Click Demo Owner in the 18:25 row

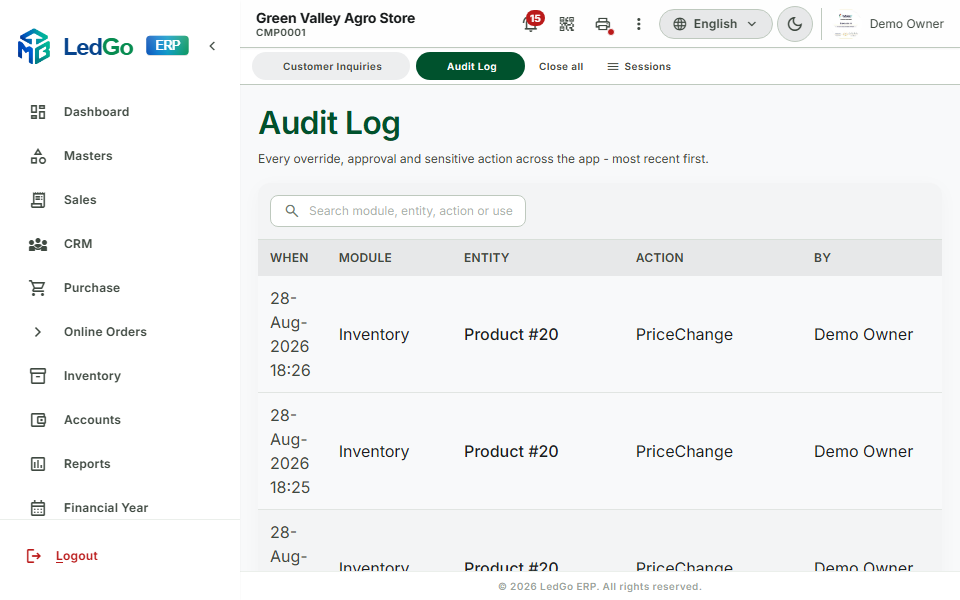pyautogui.click(x=863, y=451)
